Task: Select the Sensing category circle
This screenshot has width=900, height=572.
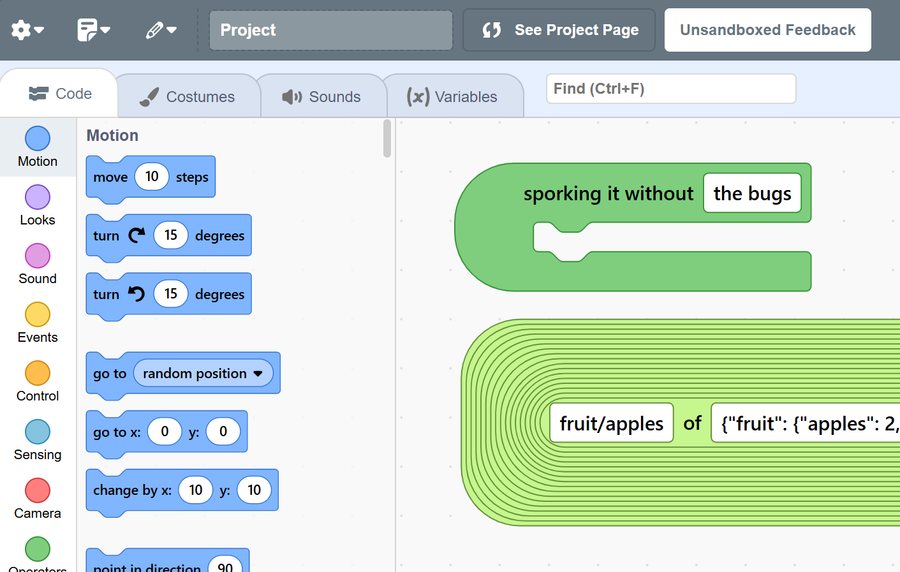Action: [x=37, y=432]
